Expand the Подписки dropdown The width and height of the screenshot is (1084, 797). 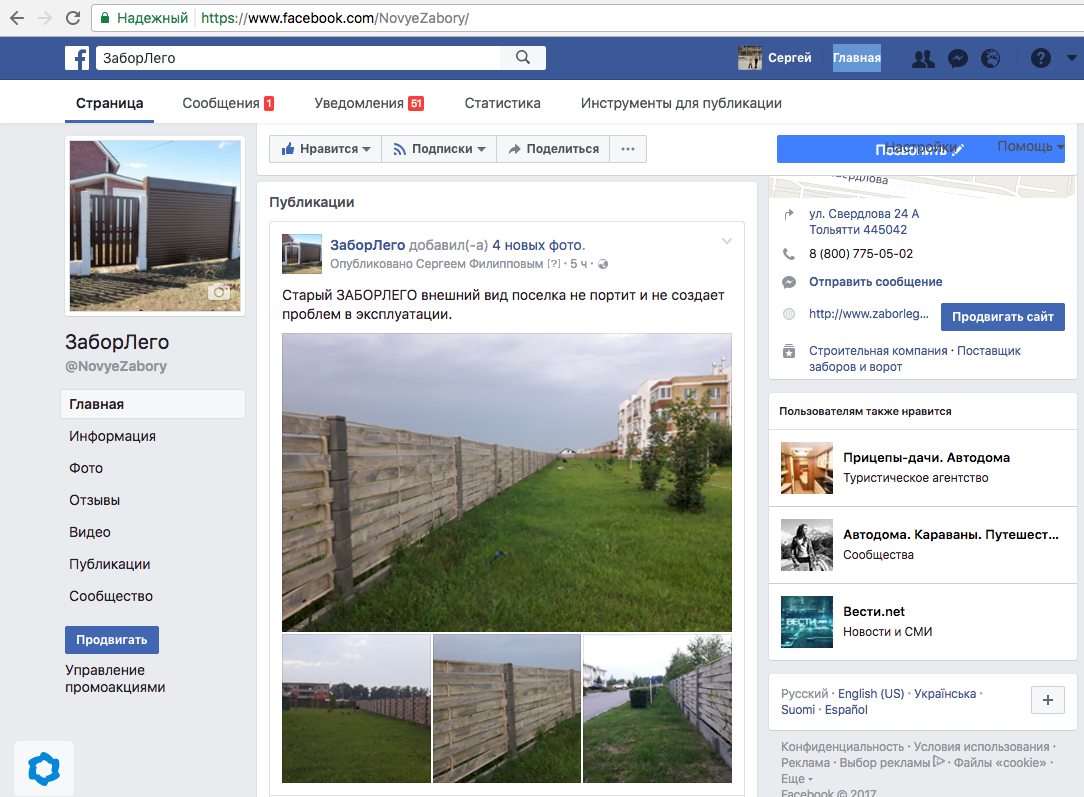[x=438, y=149]
